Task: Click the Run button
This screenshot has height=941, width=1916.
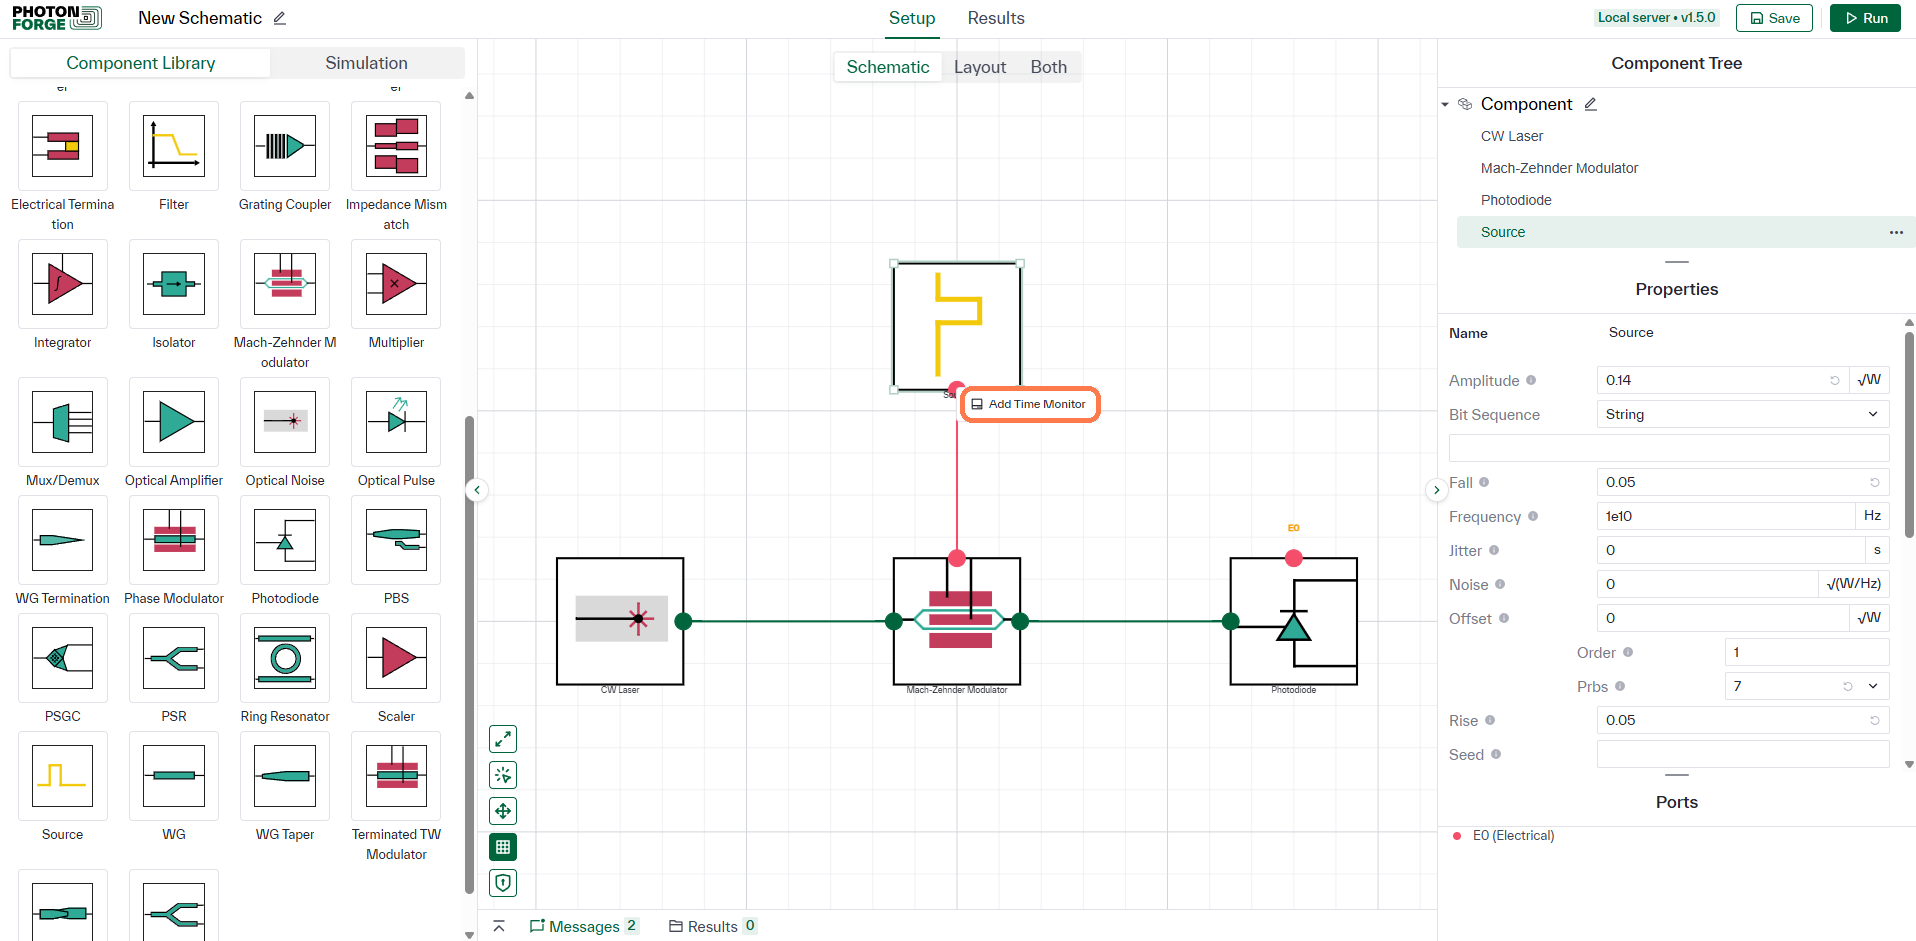Action: pyautogui.click(x=1865, y=18)
